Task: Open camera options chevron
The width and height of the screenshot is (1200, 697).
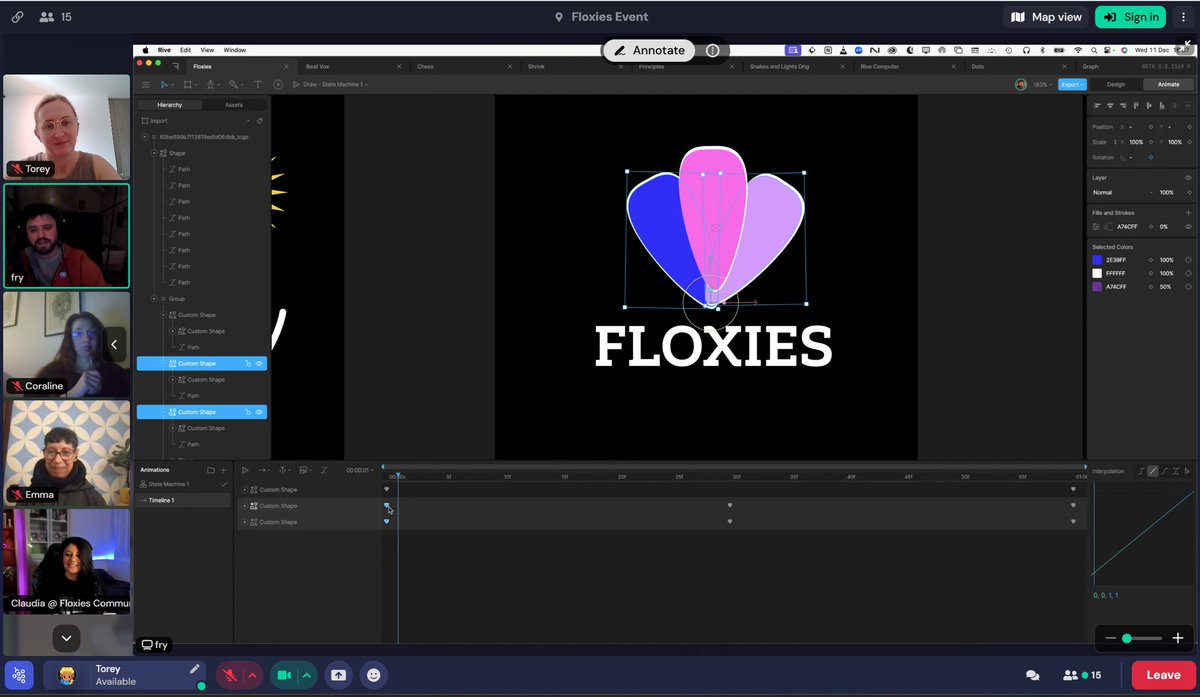Action: tap(306, 675)
